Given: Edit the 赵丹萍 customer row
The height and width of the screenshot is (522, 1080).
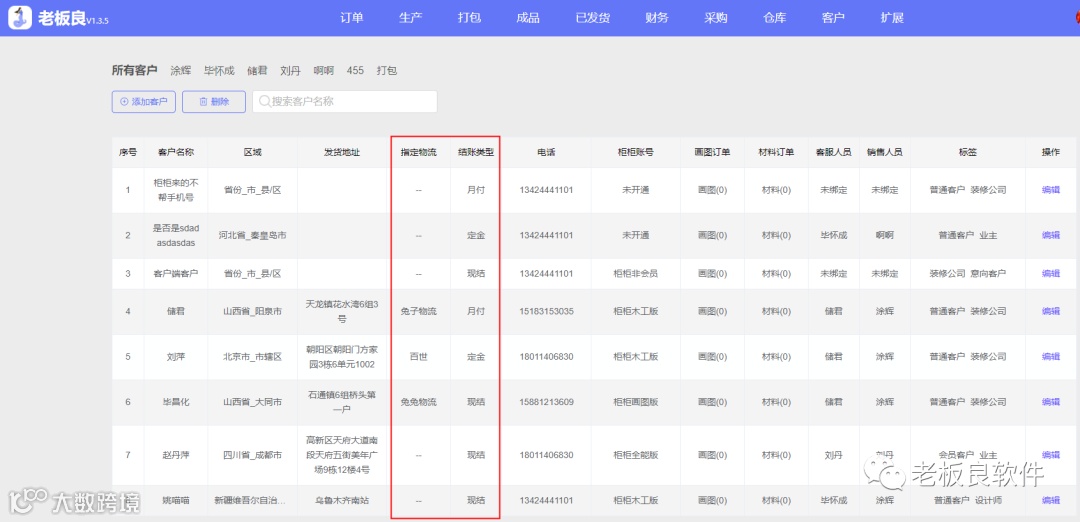Looking at the screenshot, I should click(x=1050, y=455).
